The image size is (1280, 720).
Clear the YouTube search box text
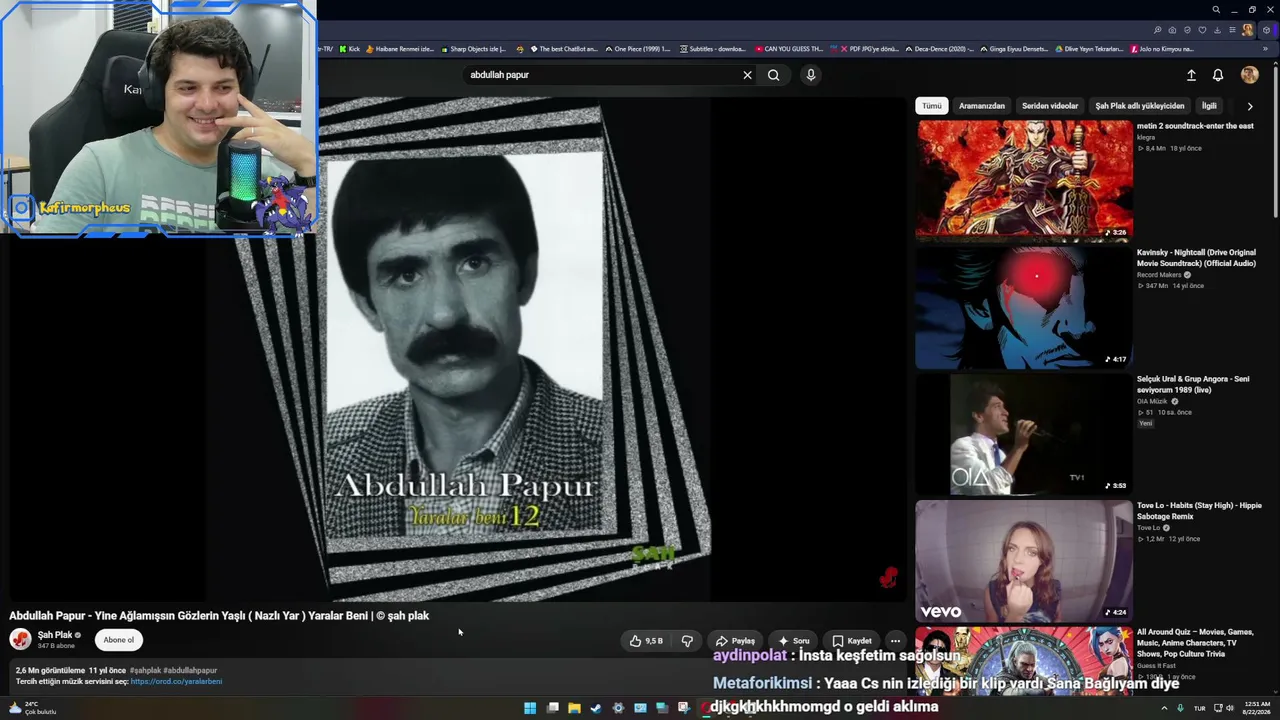click(x=747, y=75)
